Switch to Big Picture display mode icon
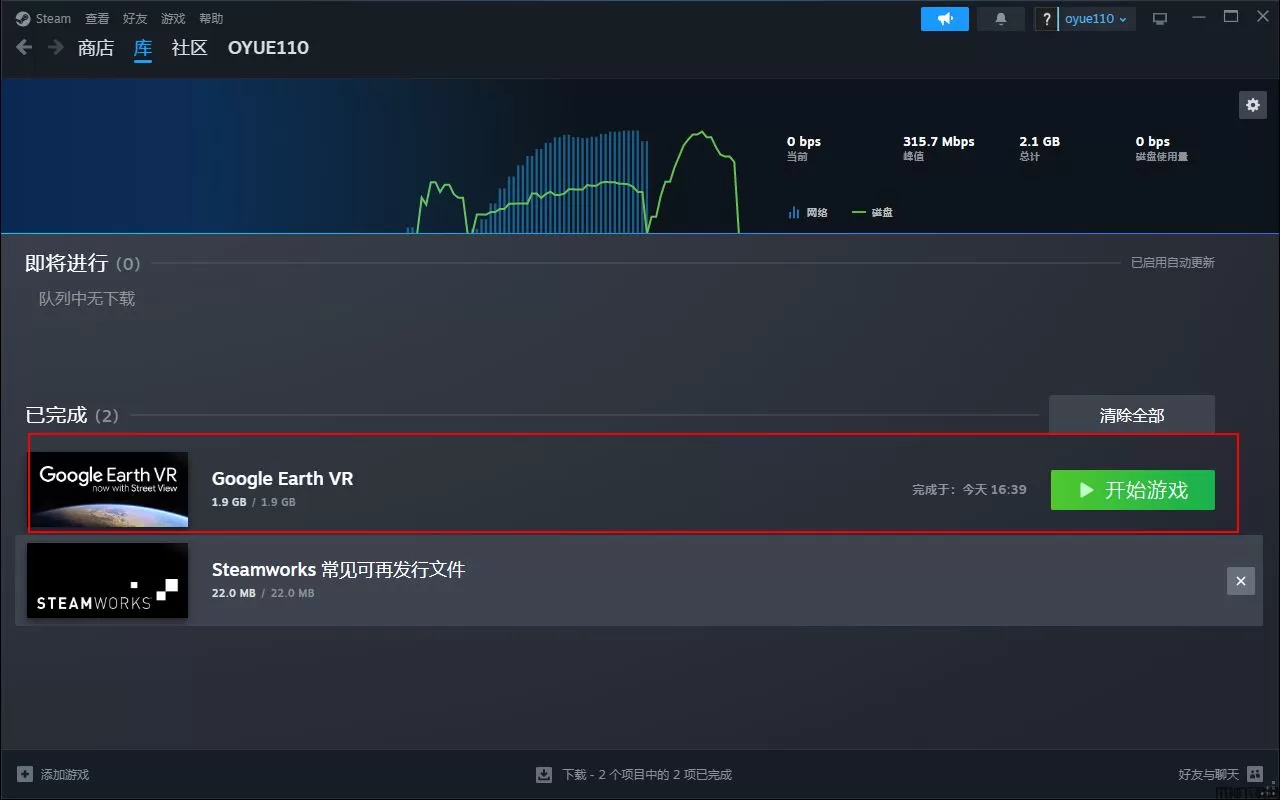 coord(1160,19)
